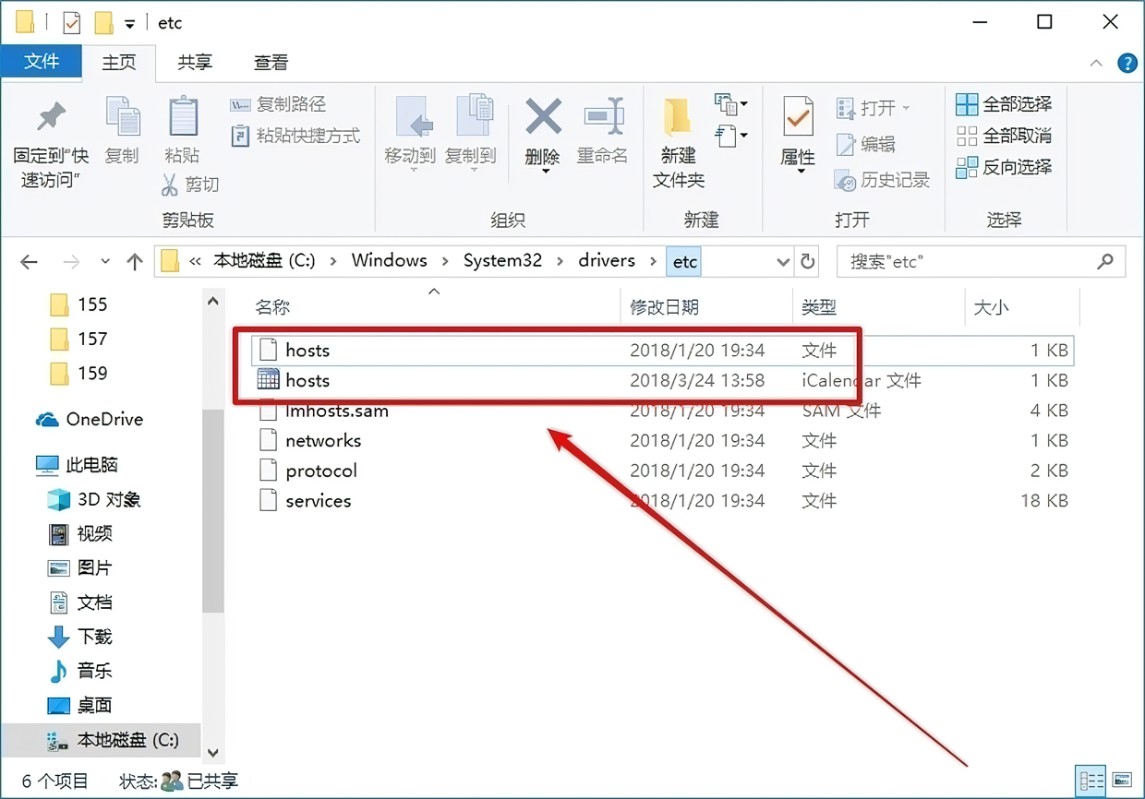Select the lmhosts.sam file
The width and height of the screenshot is (1145, 799).
tap(662, 410)
